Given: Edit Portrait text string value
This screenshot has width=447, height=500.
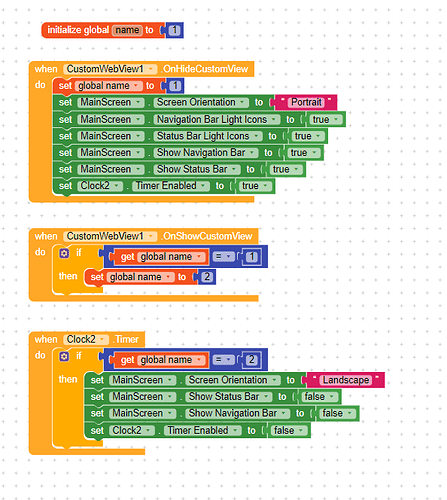Looking at the screenshot, I should coord(306,102).
